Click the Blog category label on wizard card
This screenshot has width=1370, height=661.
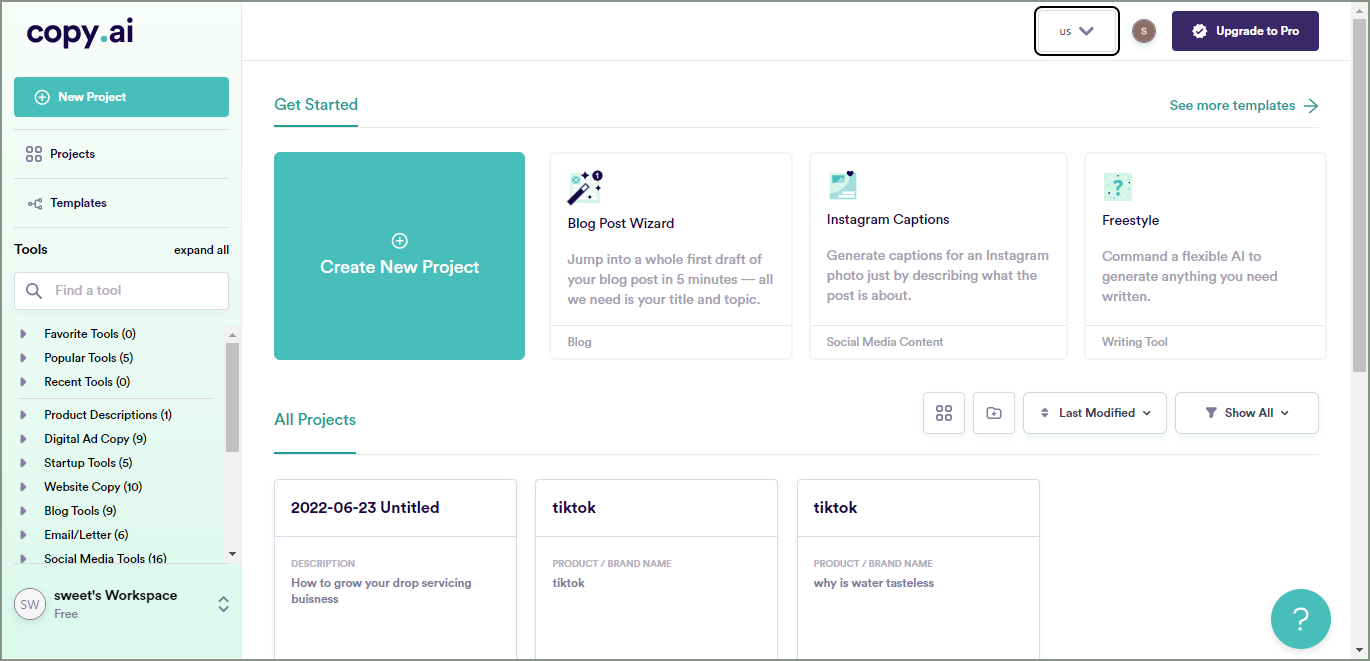point(580,342)
